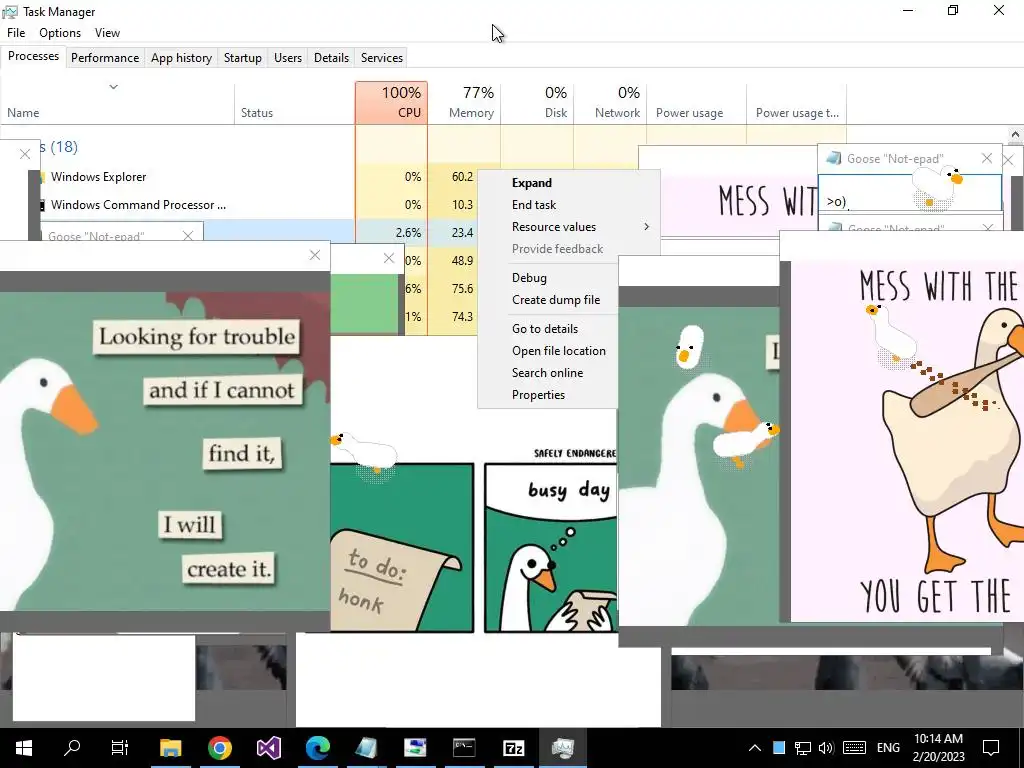Click the 75.6 memory value

(x=462, y=289)
